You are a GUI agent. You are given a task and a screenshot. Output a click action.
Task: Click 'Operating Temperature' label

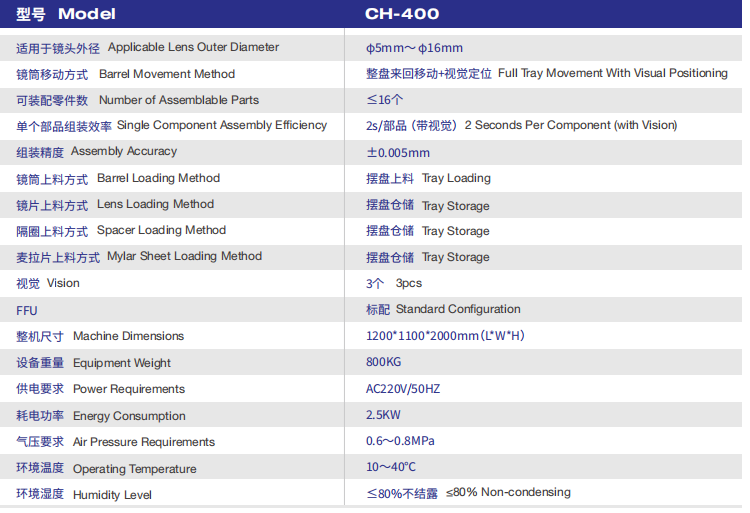134,469
